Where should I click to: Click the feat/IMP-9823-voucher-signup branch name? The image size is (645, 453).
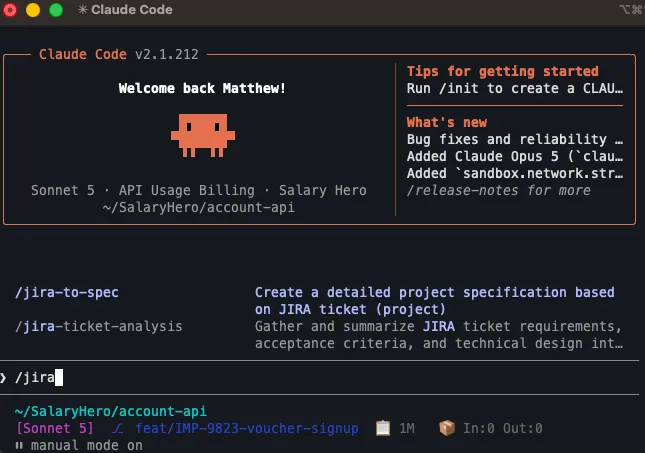pyautogui.click(x=247, y=428)
